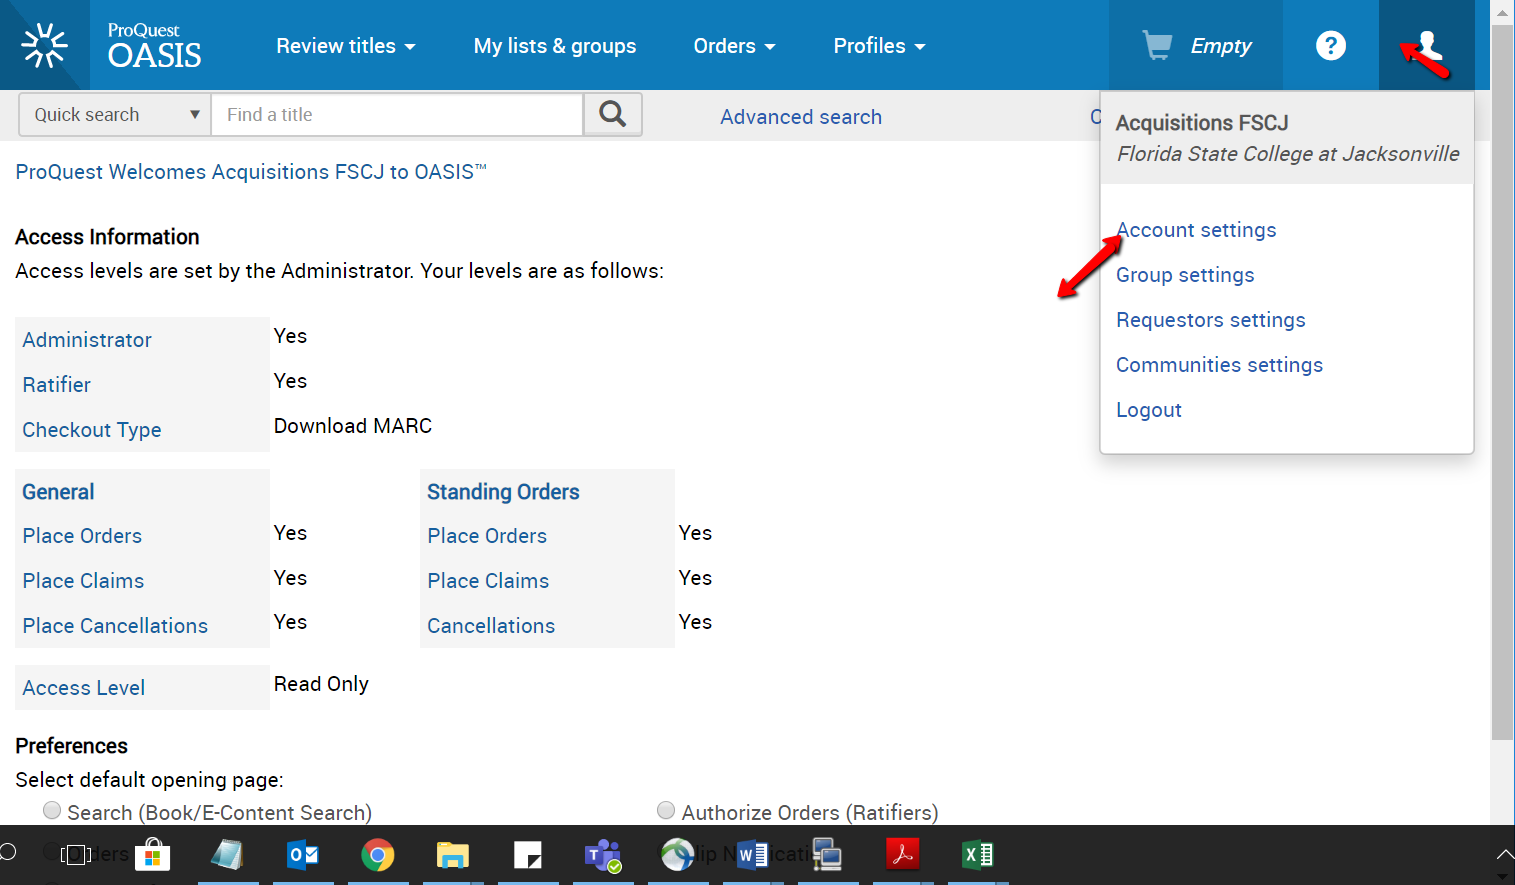
Task: Click the Access Level label
Action: [84, 688]
